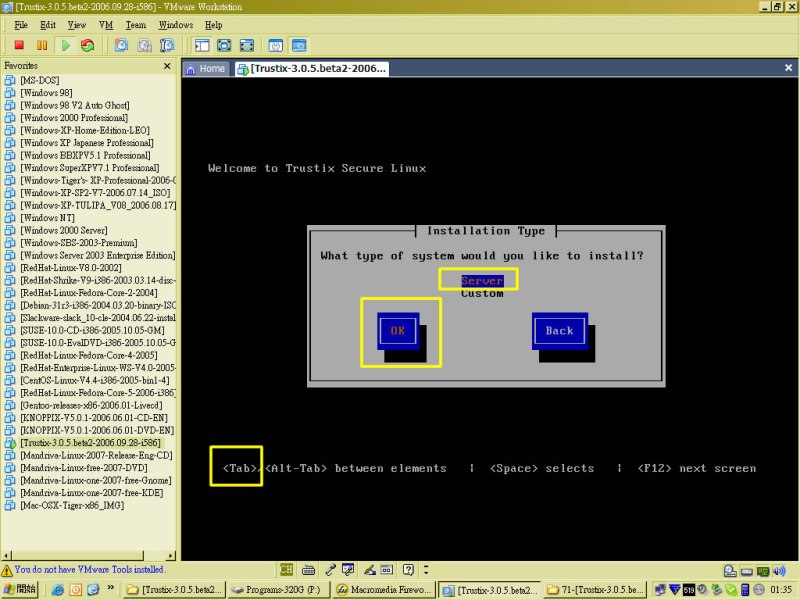Open the VM menu
800x600 pixels.
(x=106, y=24)
